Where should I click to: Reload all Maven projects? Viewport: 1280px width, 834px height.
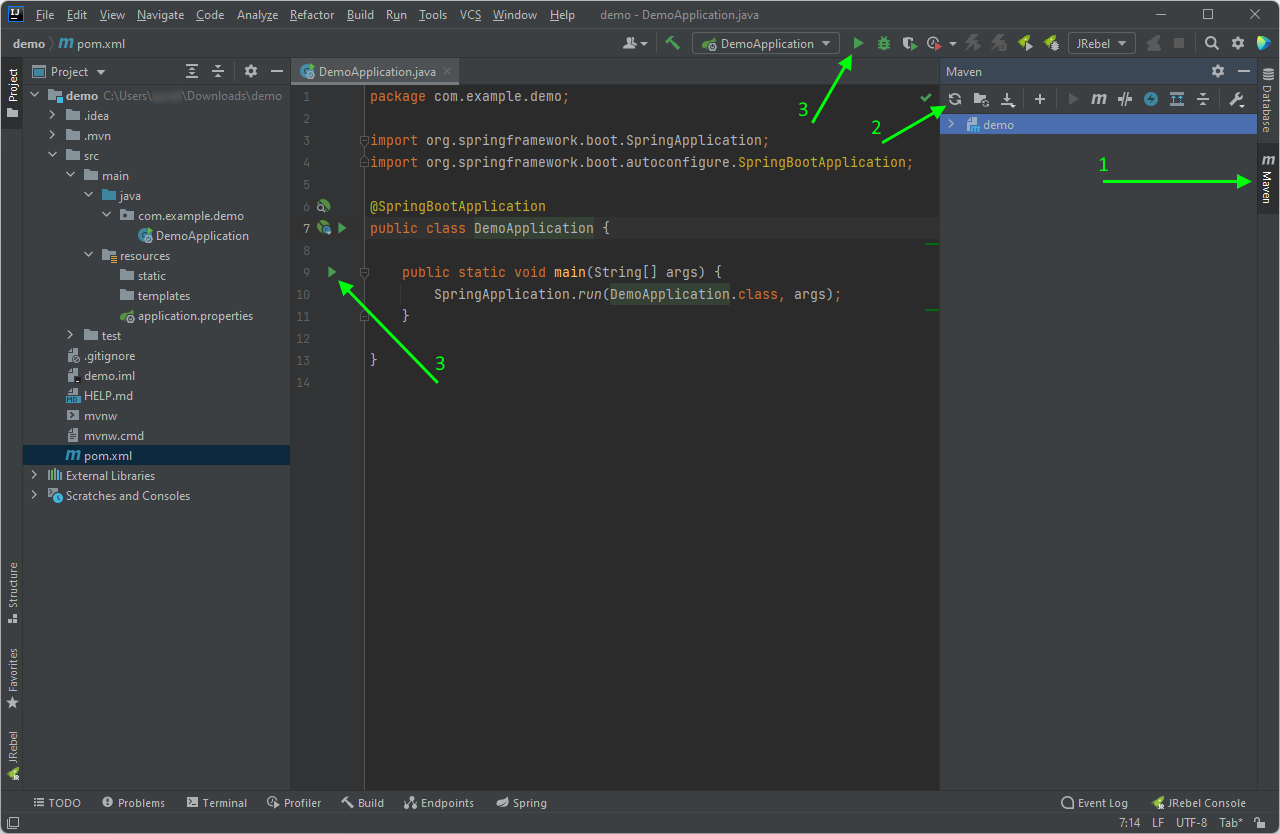(954, 99)
